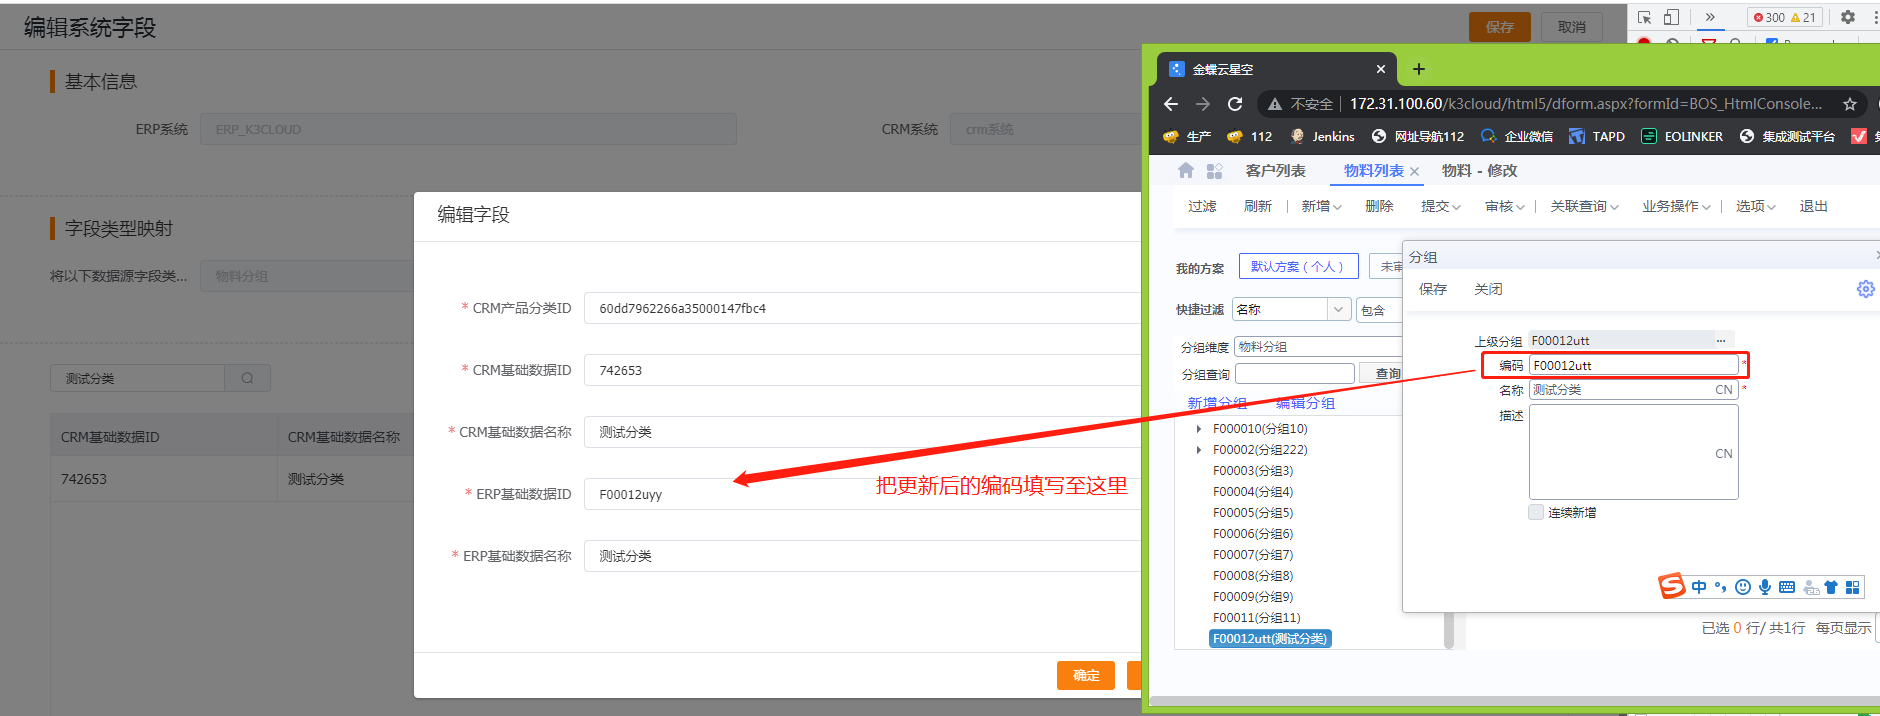Click the ERP基础数据ID input field

point(862,494)
